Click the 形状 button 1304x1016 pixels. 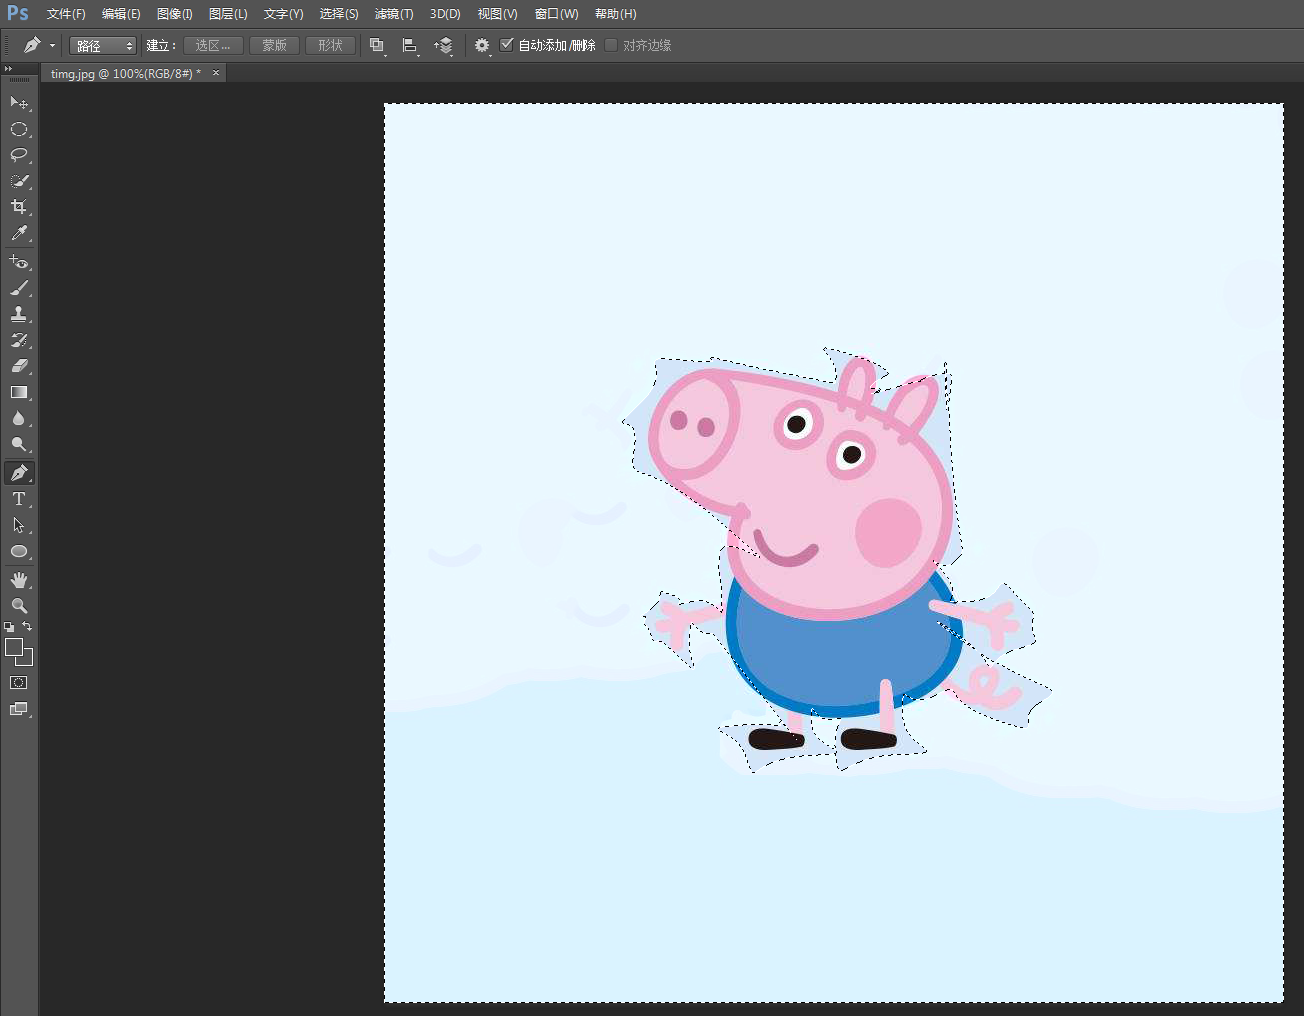point(331,46)
